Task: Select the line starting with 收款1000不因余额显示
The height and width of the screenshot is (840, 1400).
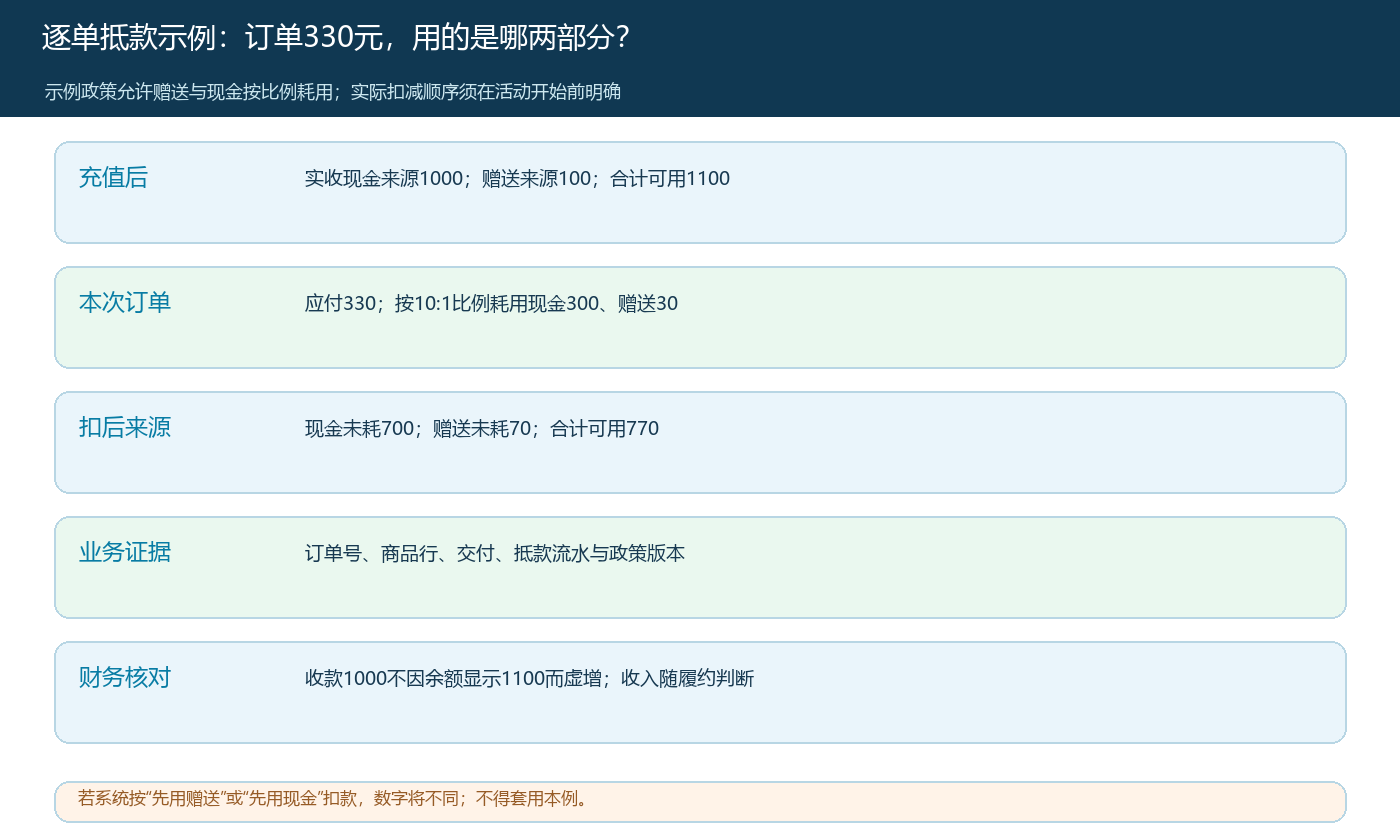Action: pyautogui.click(x=529, y=679)
